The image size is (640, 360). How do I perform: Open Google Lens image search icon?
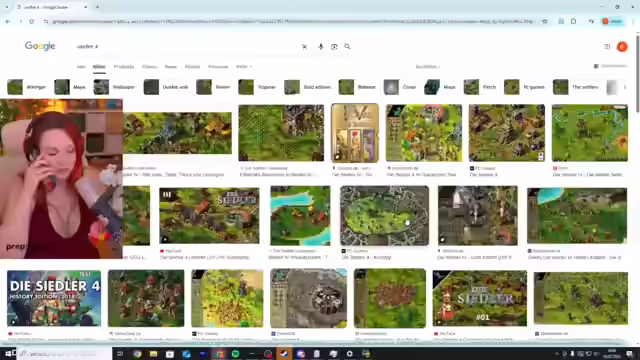(334, 47)
